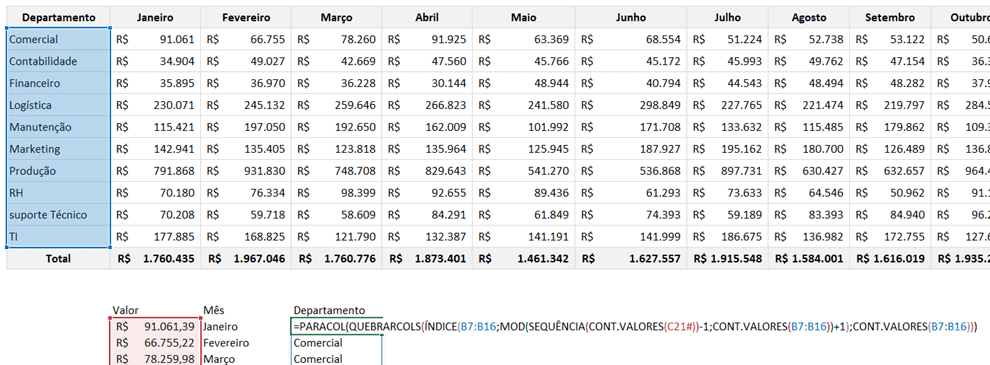Click the Manutenção department cell
The width and height of the screenshot is (990, 365).
point(59,127)
